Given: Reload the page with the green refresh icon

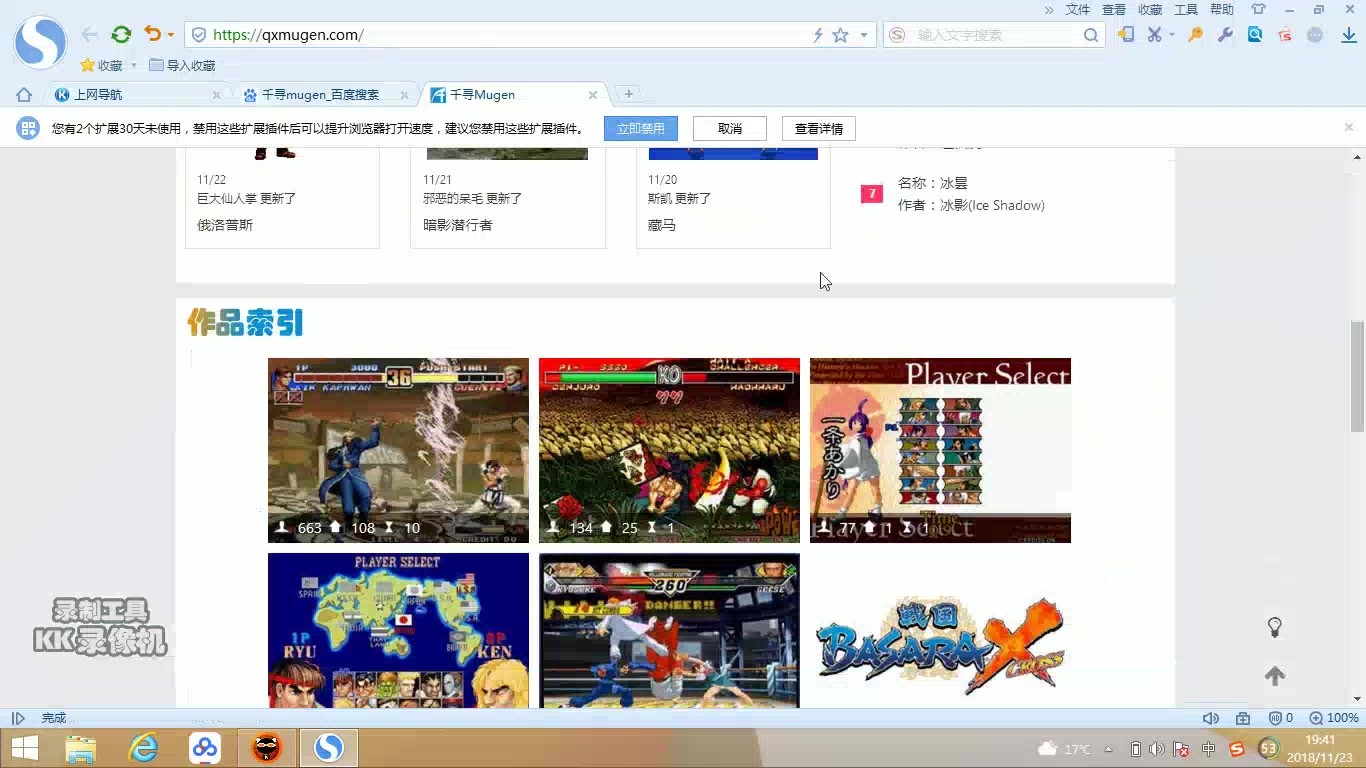Looking at the screenshot, I should [121, 35].
